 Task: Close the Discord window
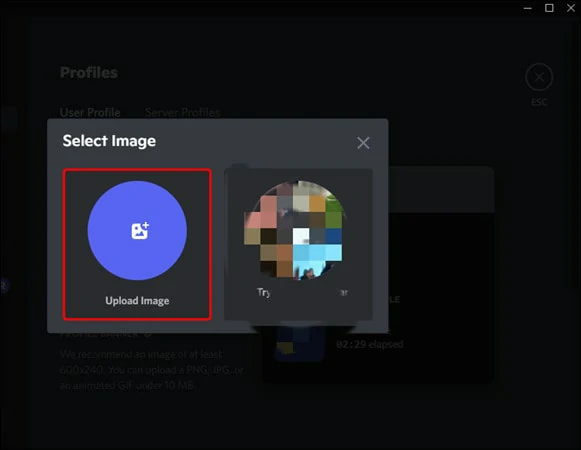coord(571,8)
